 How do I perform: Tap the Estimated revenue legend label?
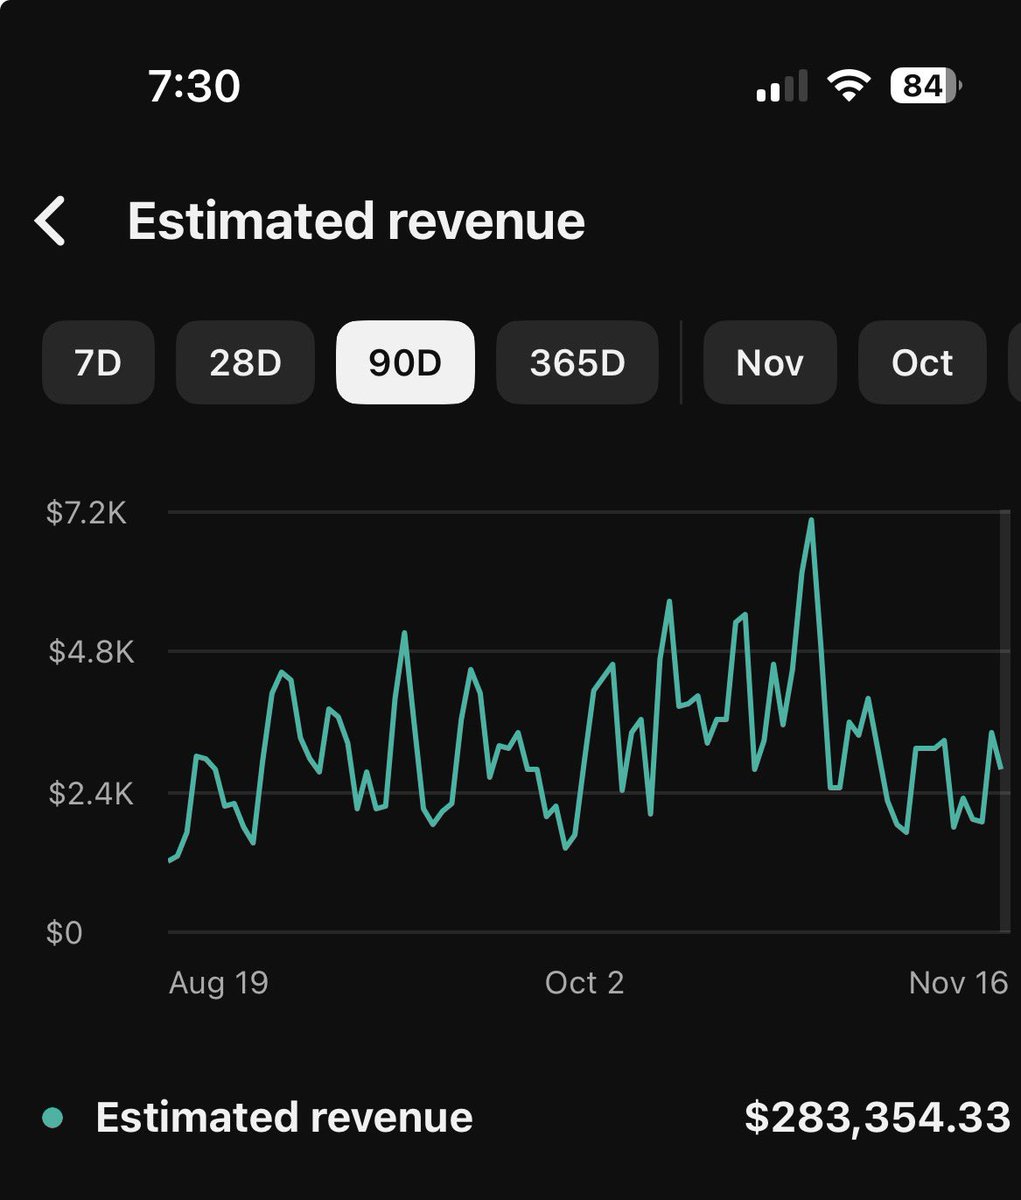tap(284, 1117)
